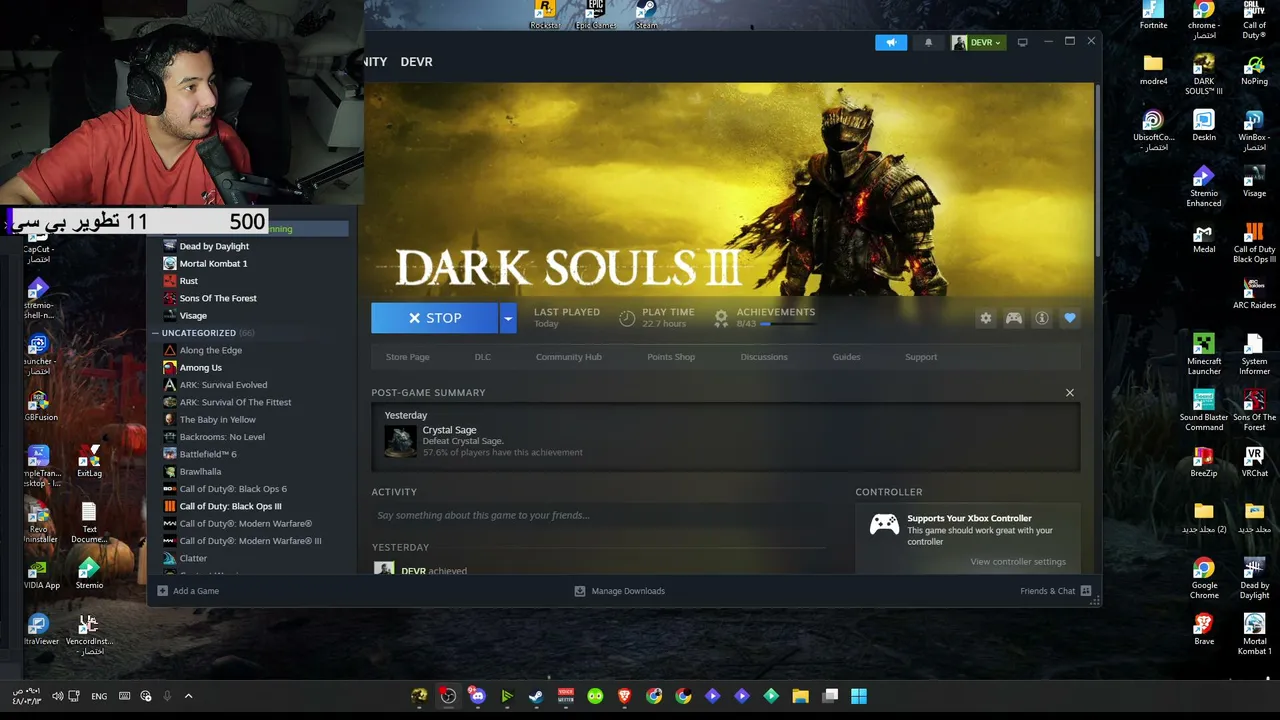Open the Discussions tab

tap(764, 357)
